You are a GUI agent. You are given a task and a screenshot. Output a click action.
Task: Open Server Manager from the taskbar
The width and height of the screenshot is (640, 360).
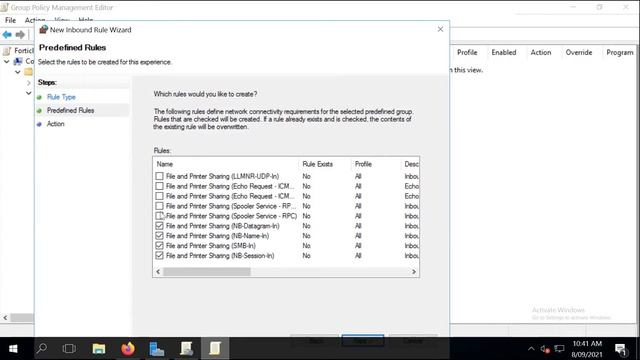coord(157,349)
